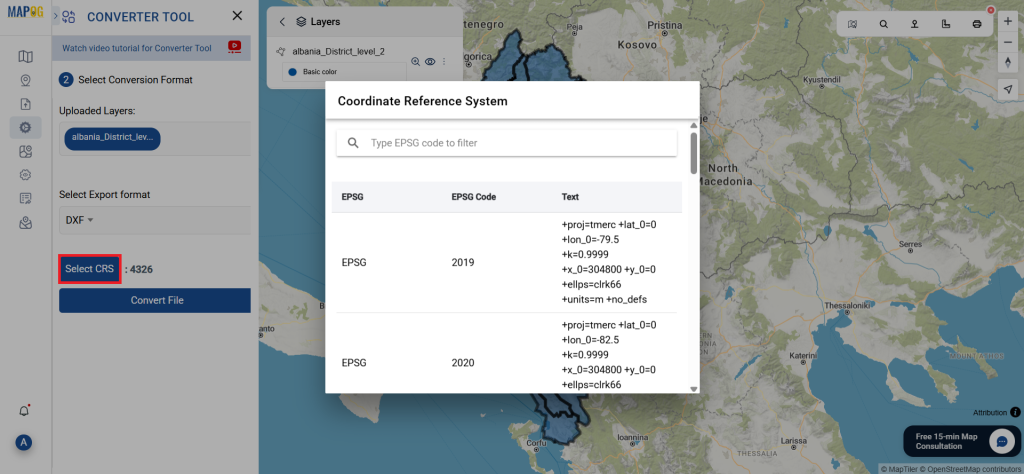The height and width of the screenshot is (474, 1024).
Task: Click the albania_District_lev... uploaded layer chip
Action: [x=112, y=139]
